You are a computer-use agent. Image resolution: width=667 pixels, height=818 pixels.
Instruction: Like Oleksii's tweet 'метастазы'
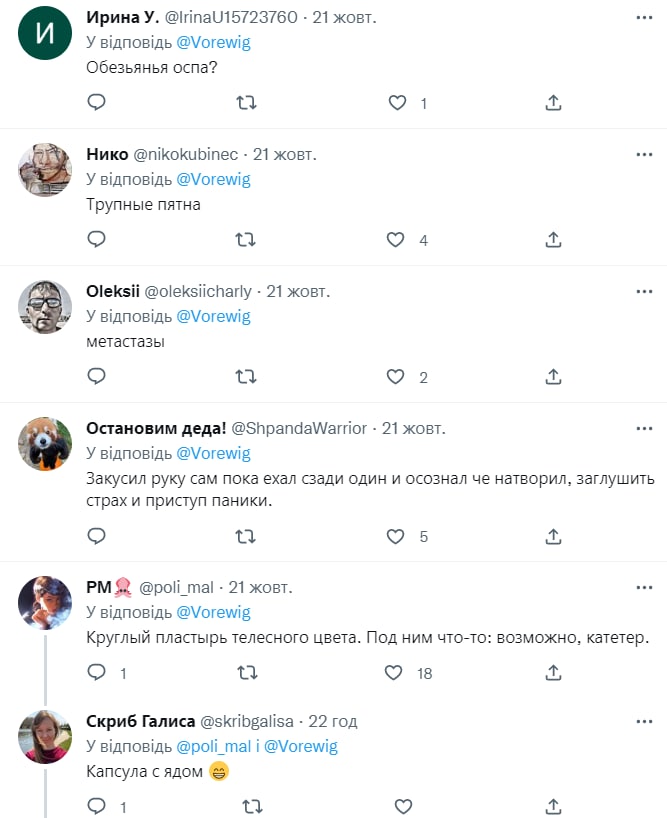tap(396, 377)
